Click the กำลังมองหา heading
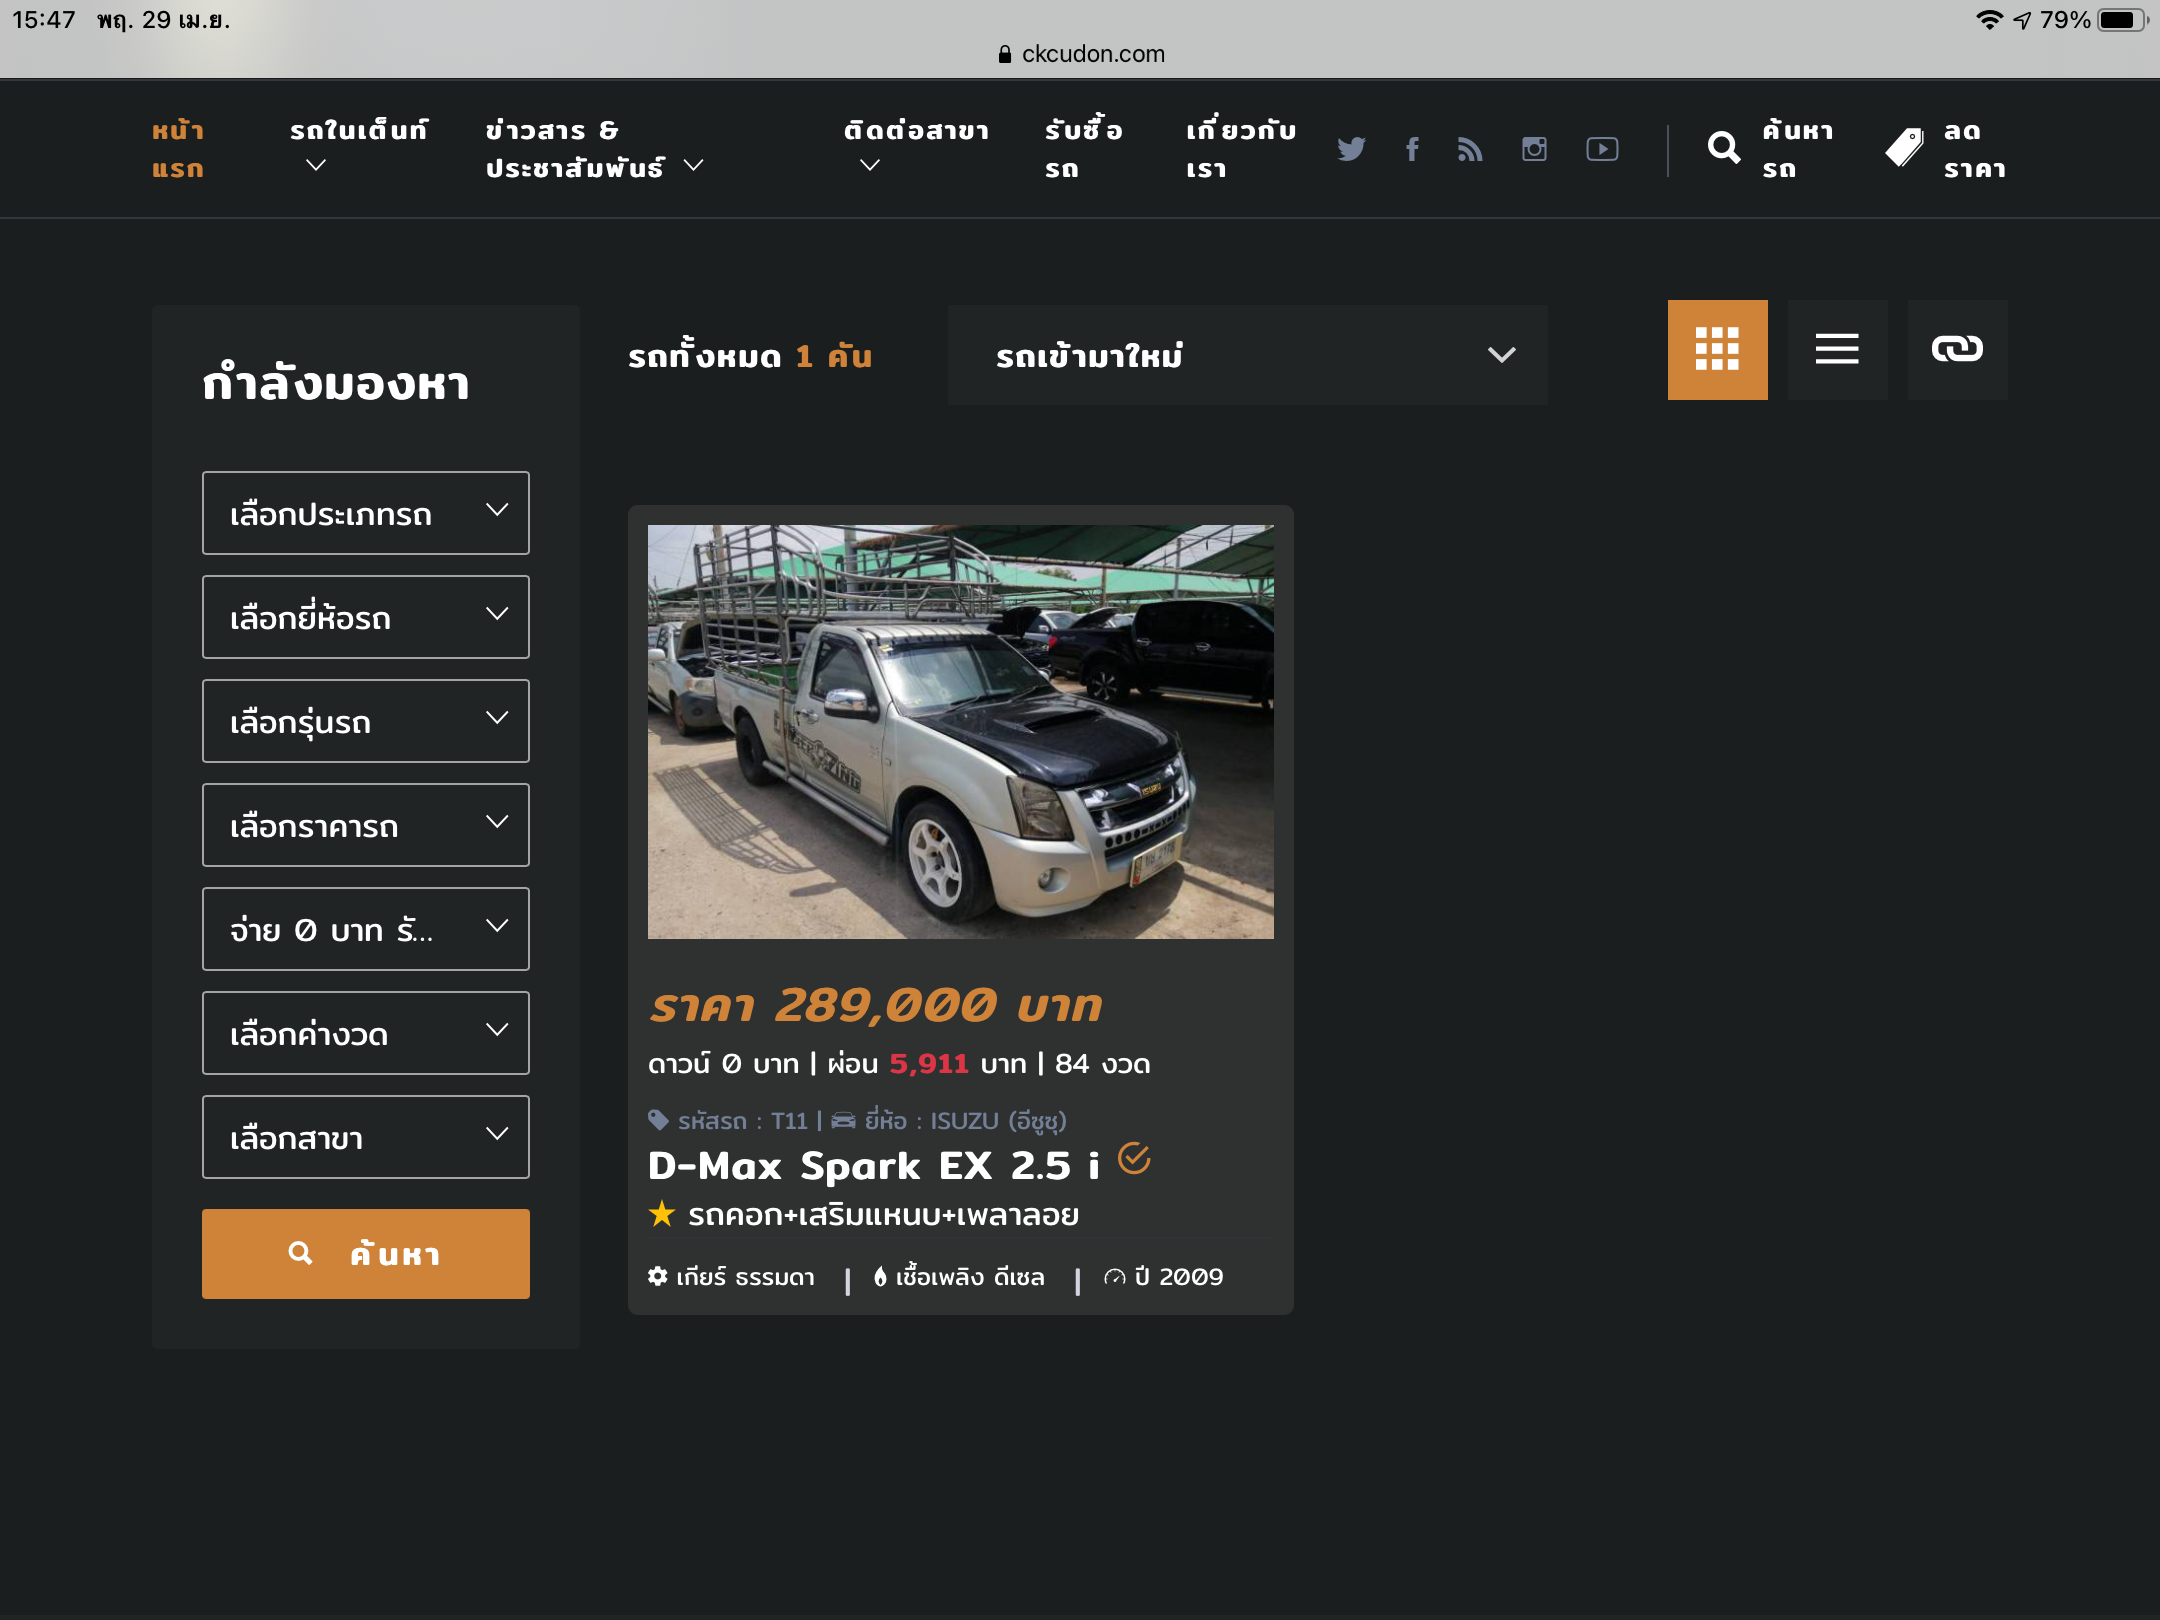 336,383
